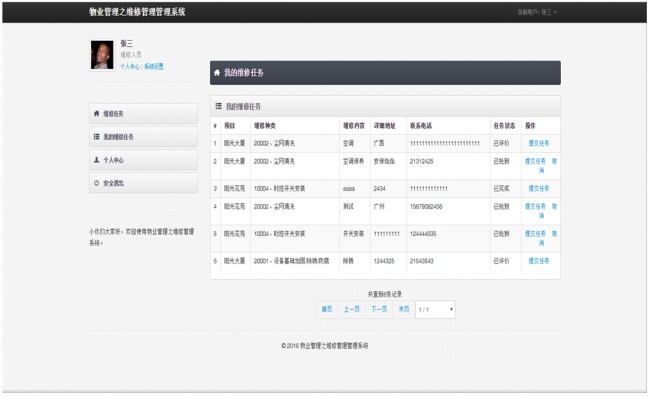Click the 维修人员 role label under 张三

coord(131,54)
